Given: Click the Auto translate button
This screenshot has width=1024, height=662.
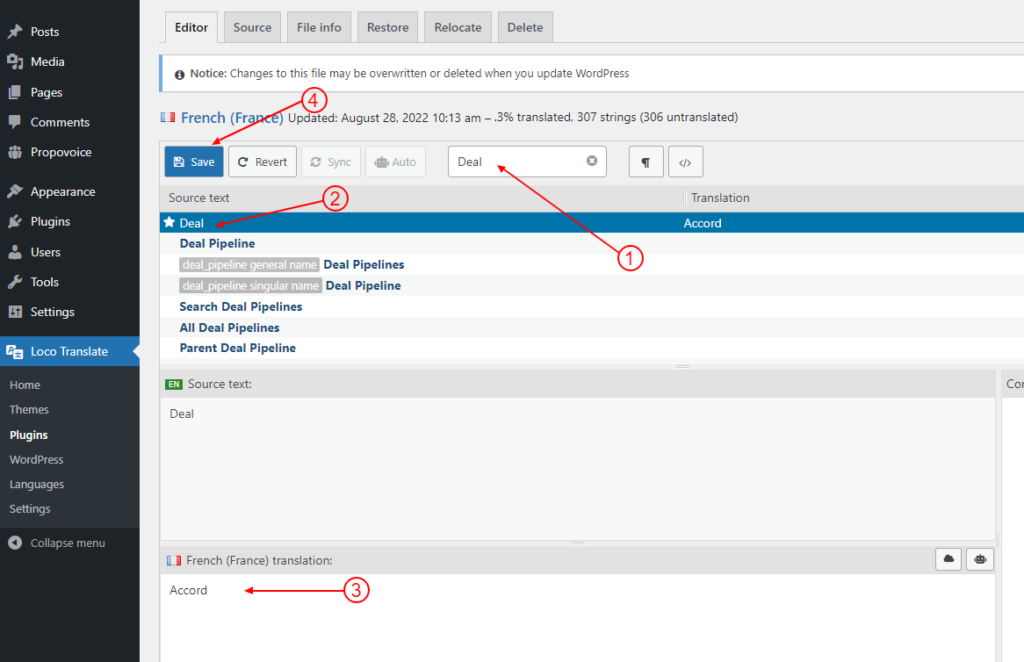Looking at the screenshot, I should point(396,162).
